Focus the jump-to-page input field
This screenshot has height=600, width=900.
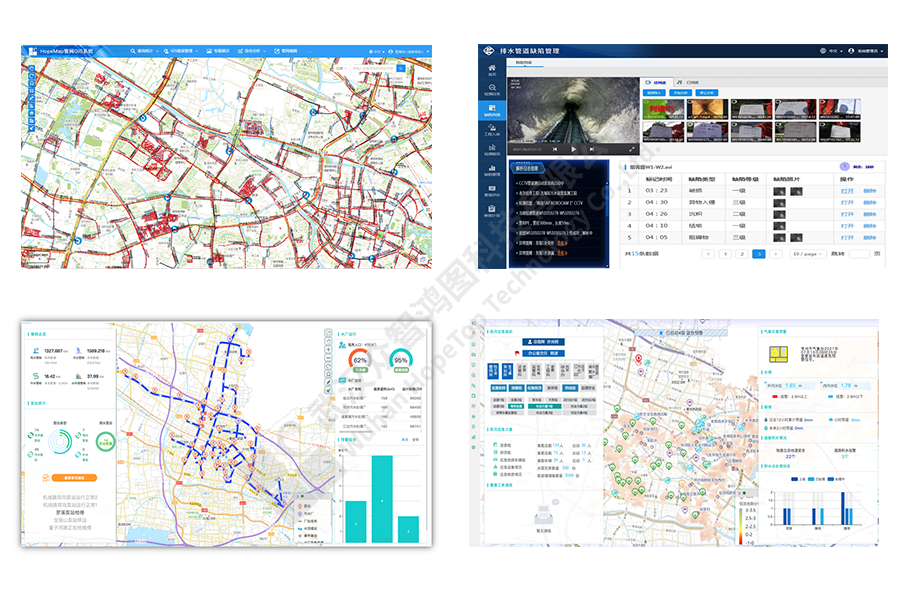tap(859, 254)
